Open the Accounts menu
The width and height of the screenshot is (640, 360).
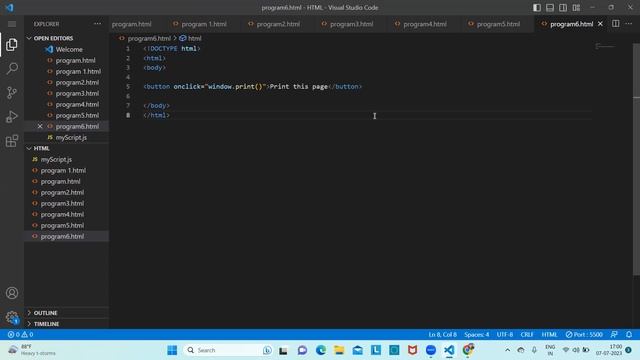click(12, 293)
